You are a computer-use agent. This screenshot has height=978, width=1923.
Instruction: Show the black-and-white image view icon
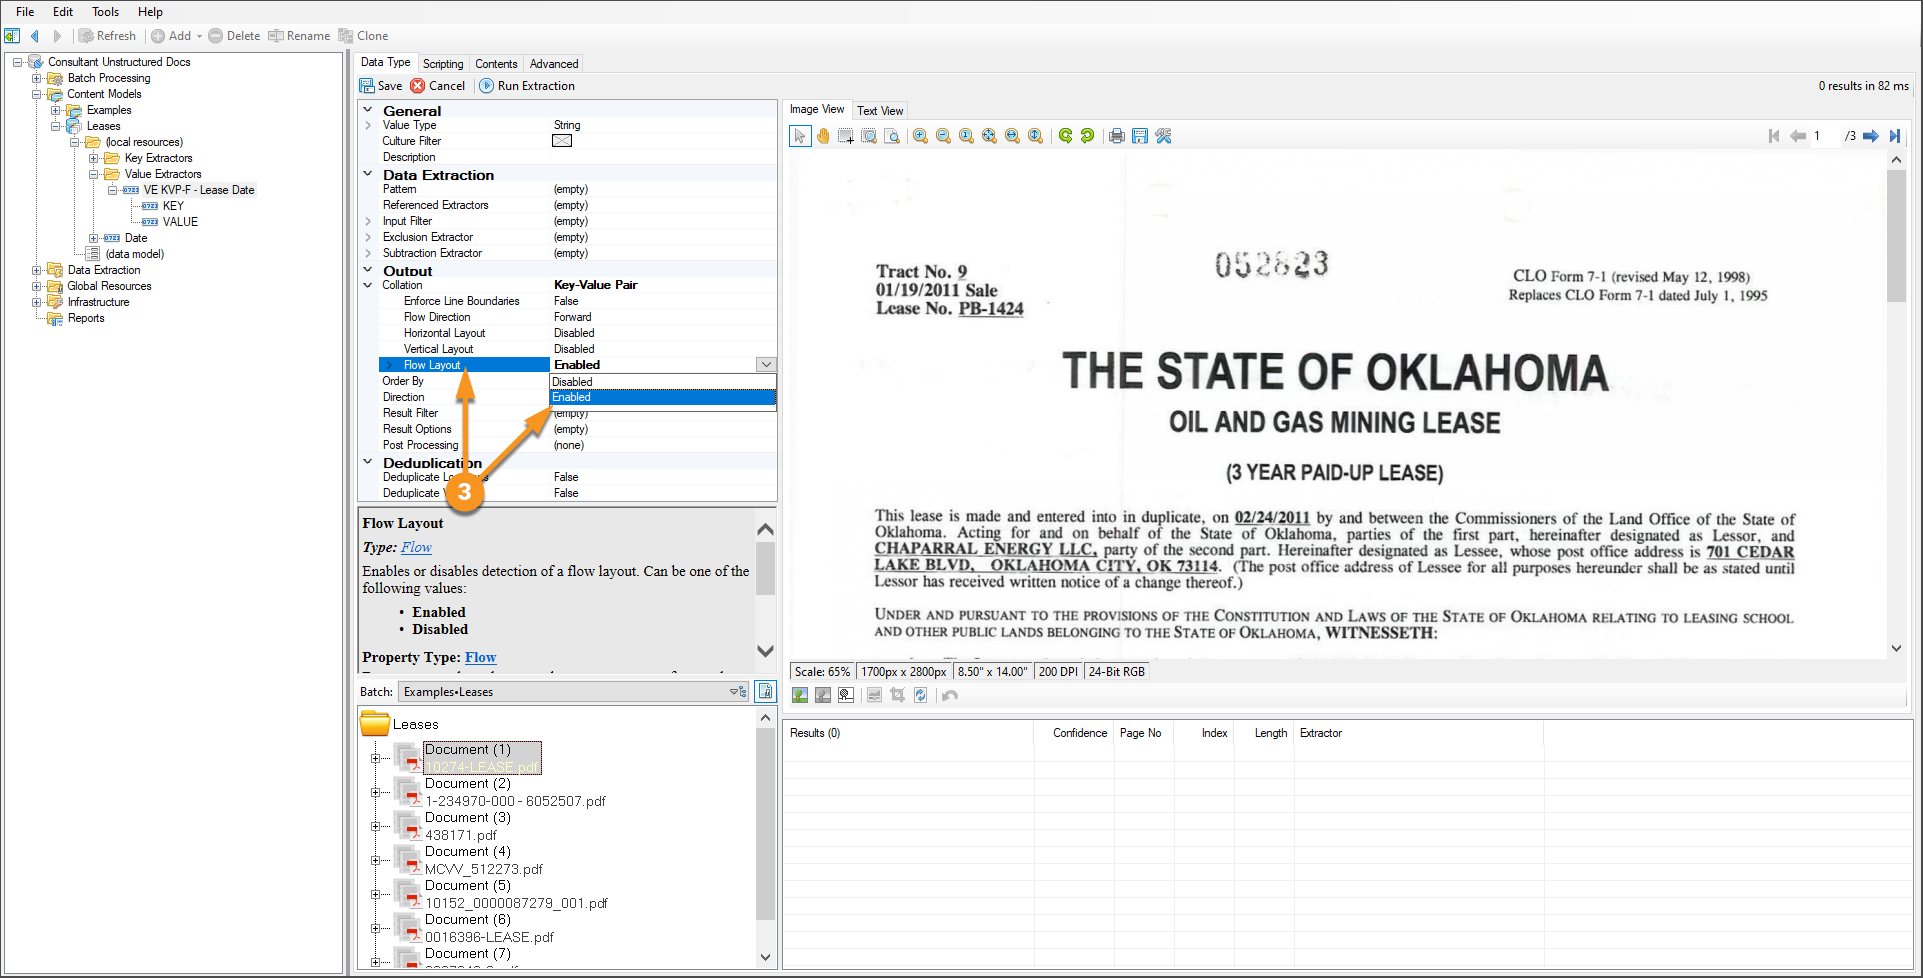pyautogui.click(x=846, y=695)
